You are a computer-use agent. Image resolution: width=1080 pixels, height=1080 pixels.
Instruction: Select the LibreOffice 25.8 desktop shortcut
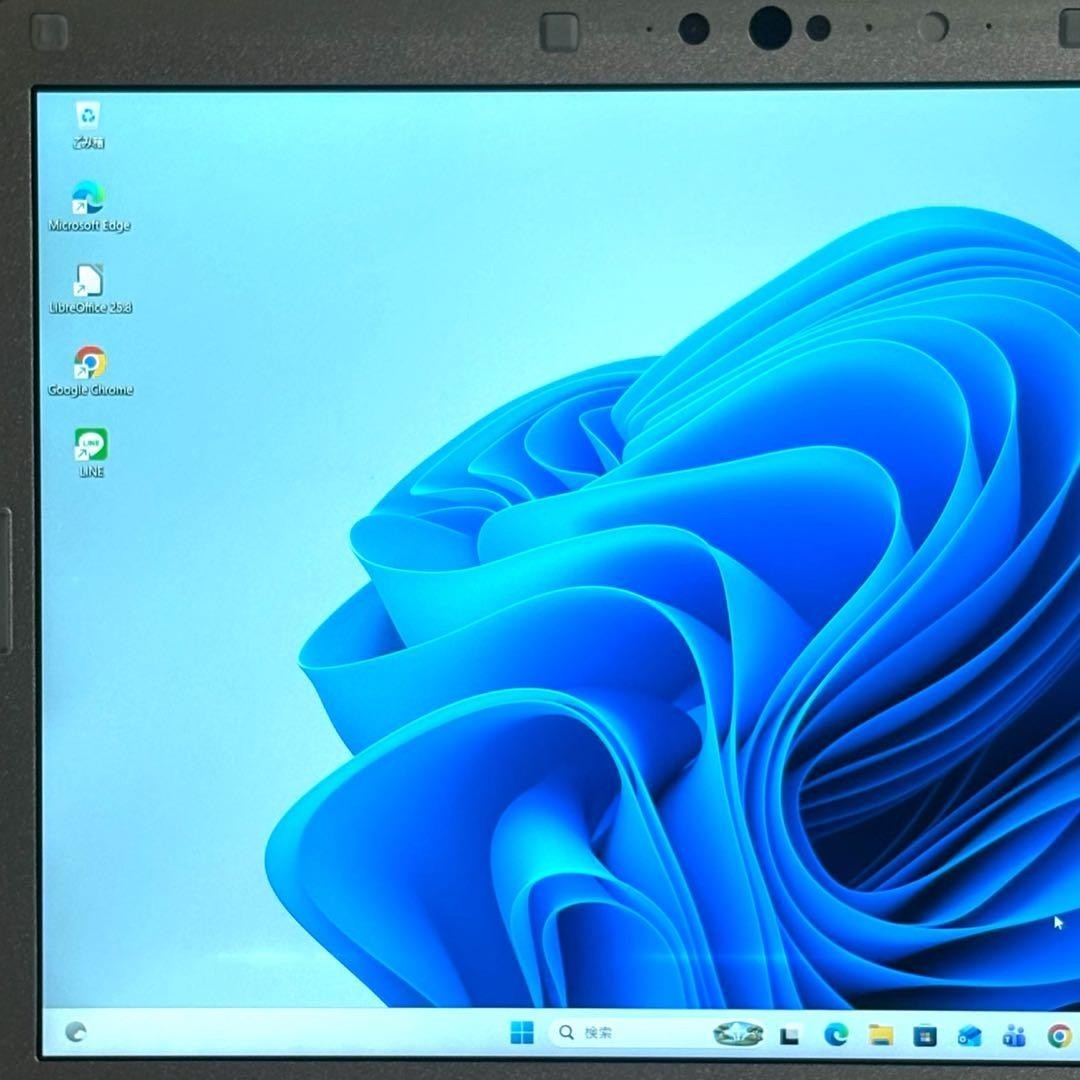[x=90, y=289]
